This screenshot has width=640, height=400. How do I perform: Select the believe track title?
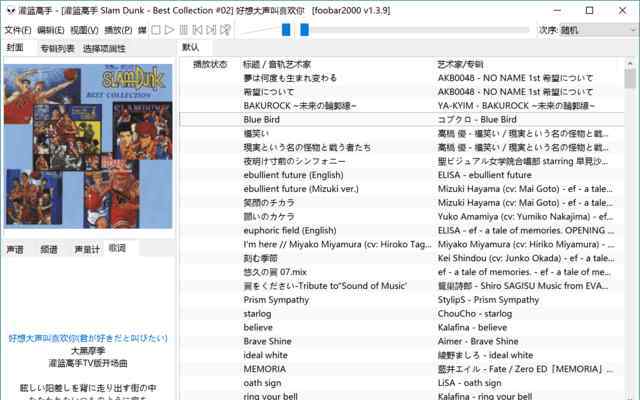coord(258,328)
